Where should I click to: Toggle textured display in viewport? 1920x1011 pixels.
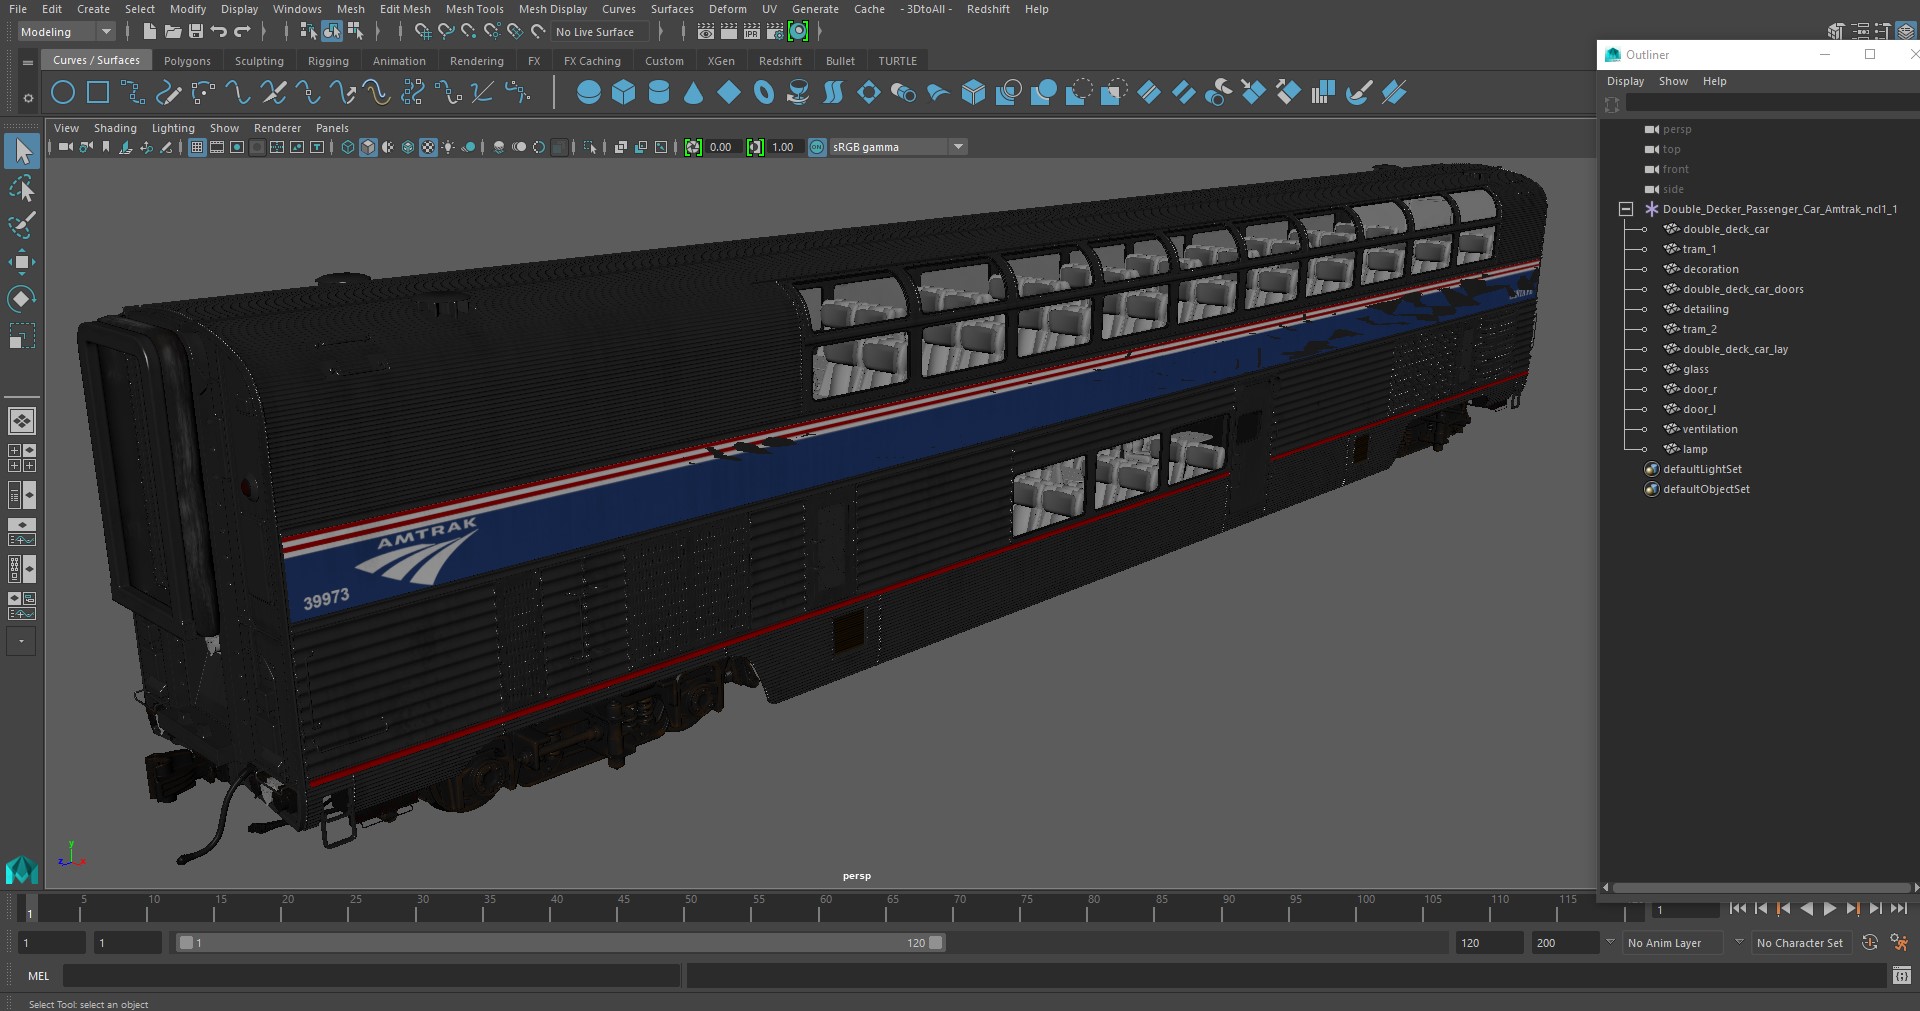(x=428, y=147)
